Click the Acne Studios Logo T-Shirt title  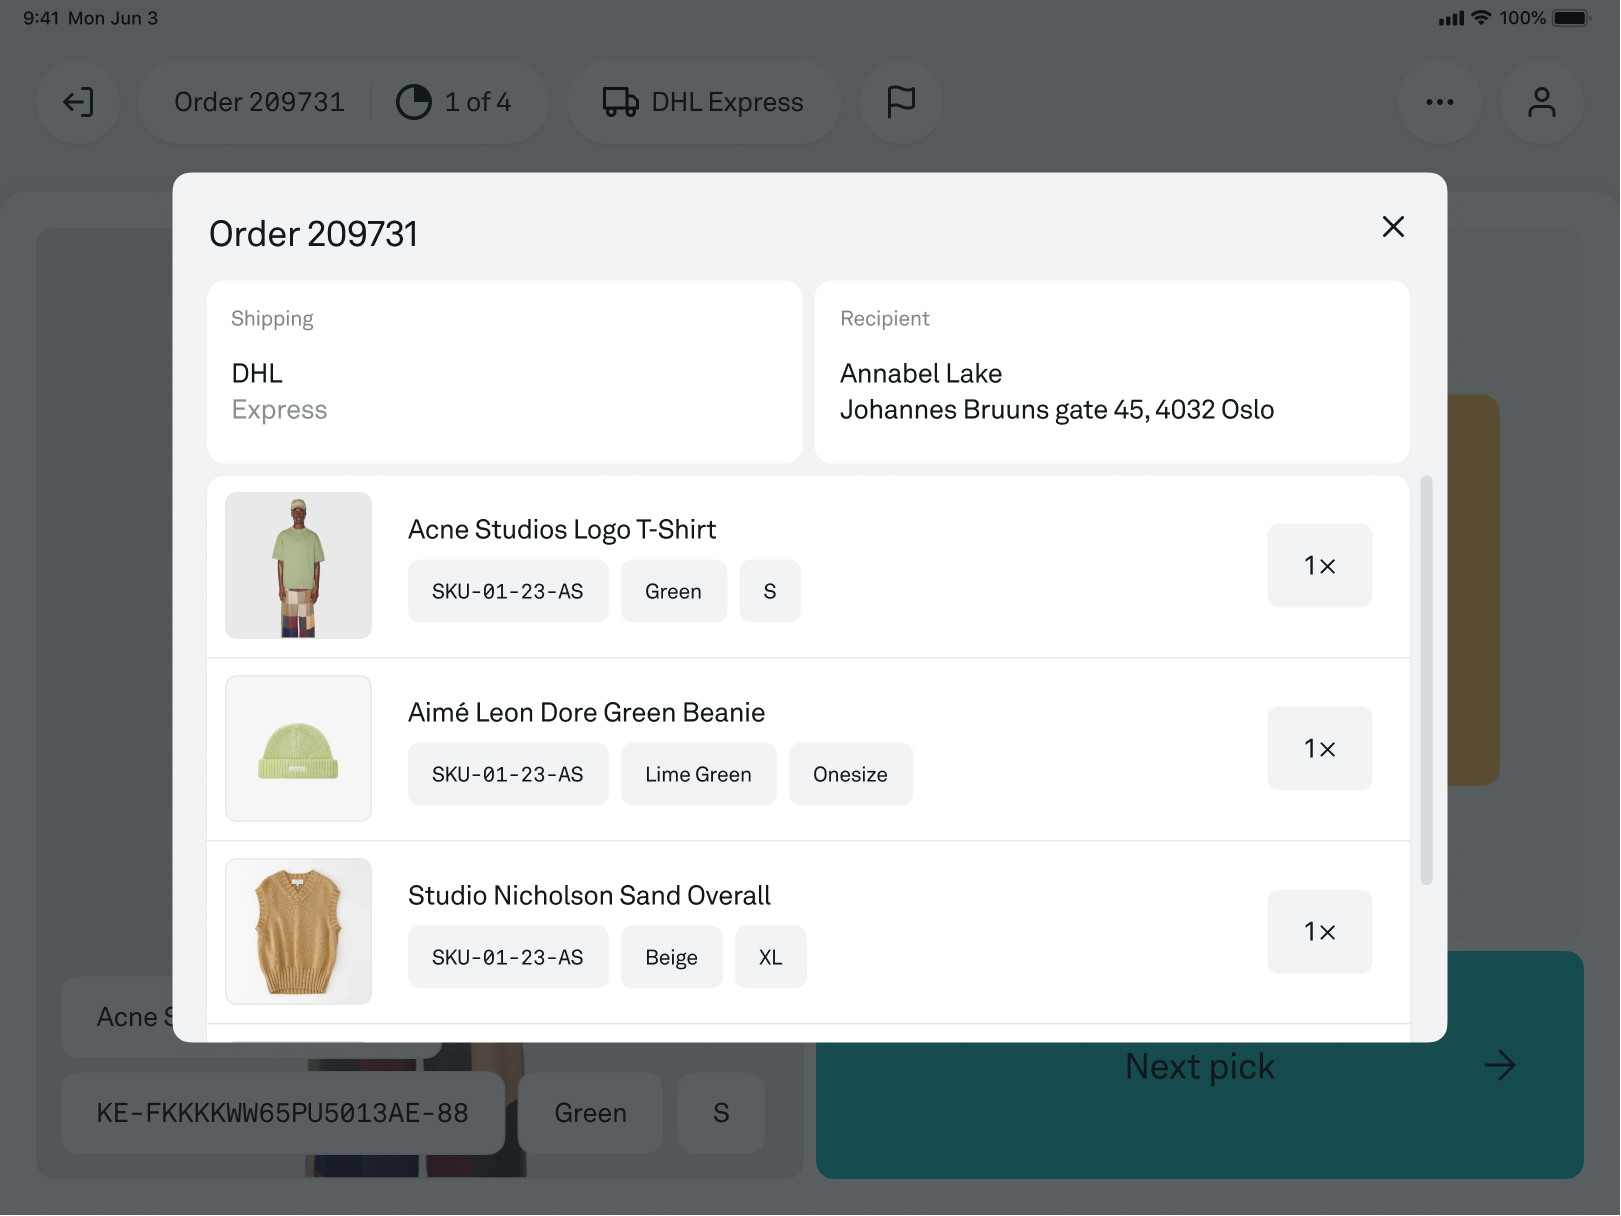(562, 529)
